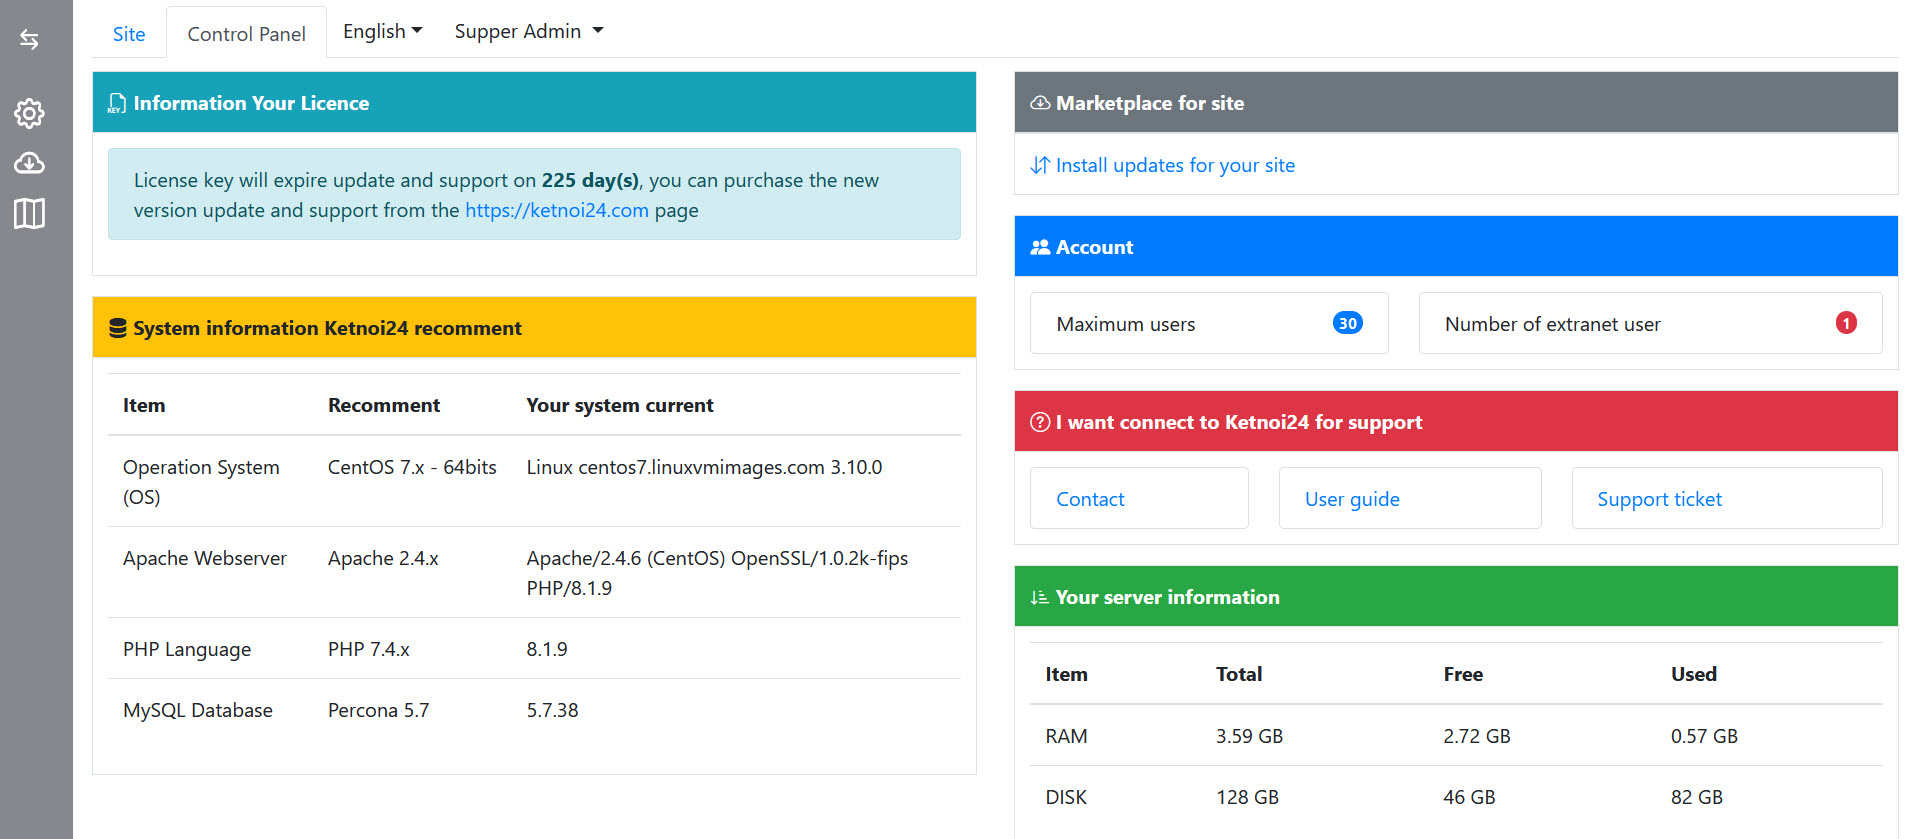Screen dimensions: 1909x839
Task: Click Information Your Licence header
Action: click(x=534, y=102)
